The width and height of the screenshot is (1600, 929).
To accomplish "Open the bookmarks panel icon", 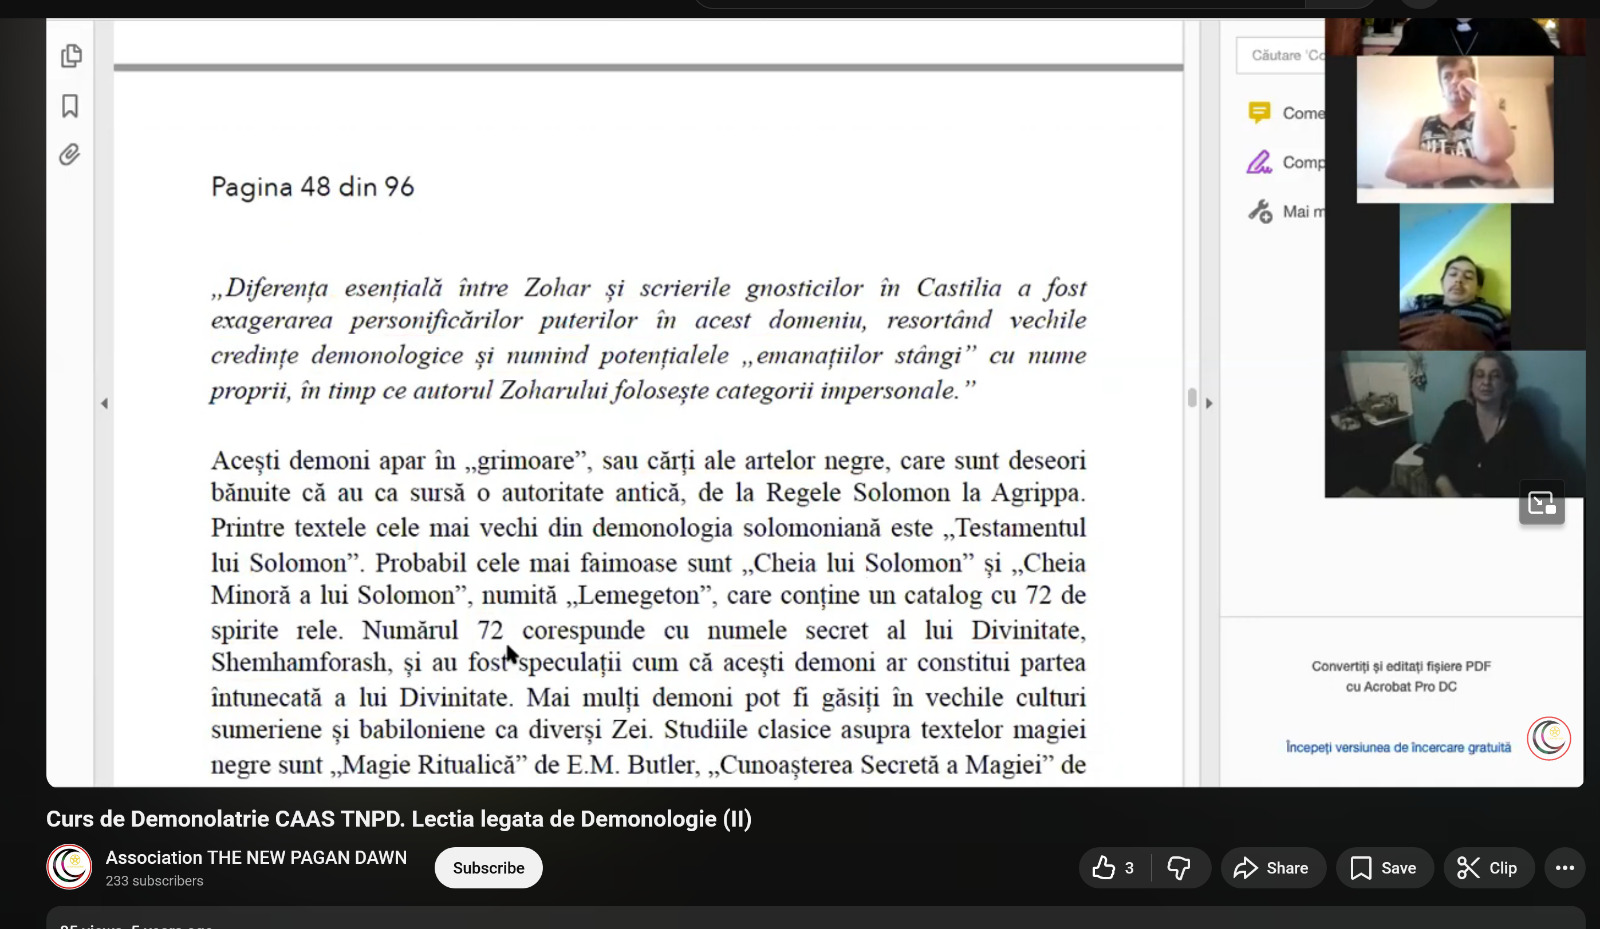I will (70, 106).
